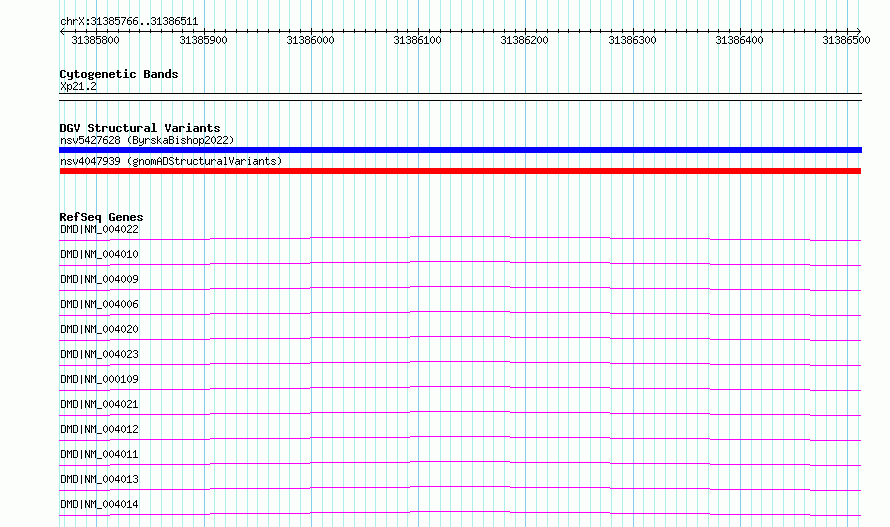Click the Xp21.2 cytogenetic band bar
Screen dimensions: 890x527
pyautogui.click(x=460, y=97)
